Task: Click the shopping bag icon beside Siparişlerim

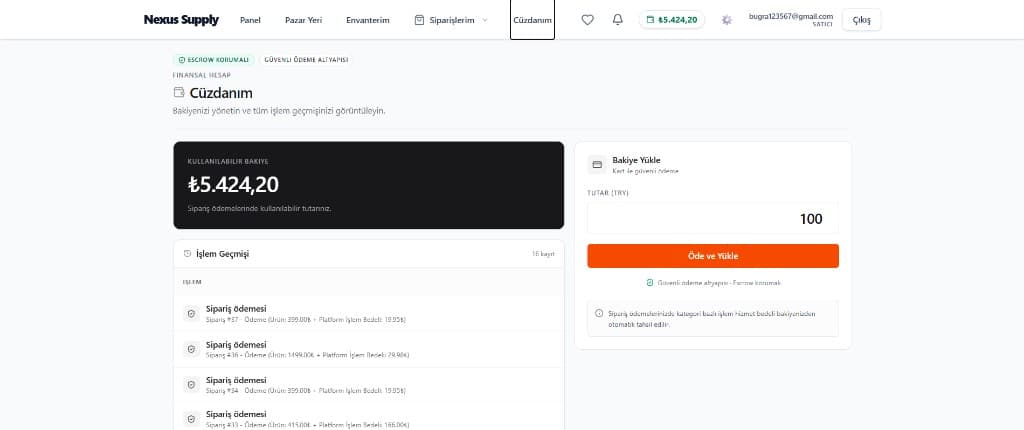Action: click(419, 20)
